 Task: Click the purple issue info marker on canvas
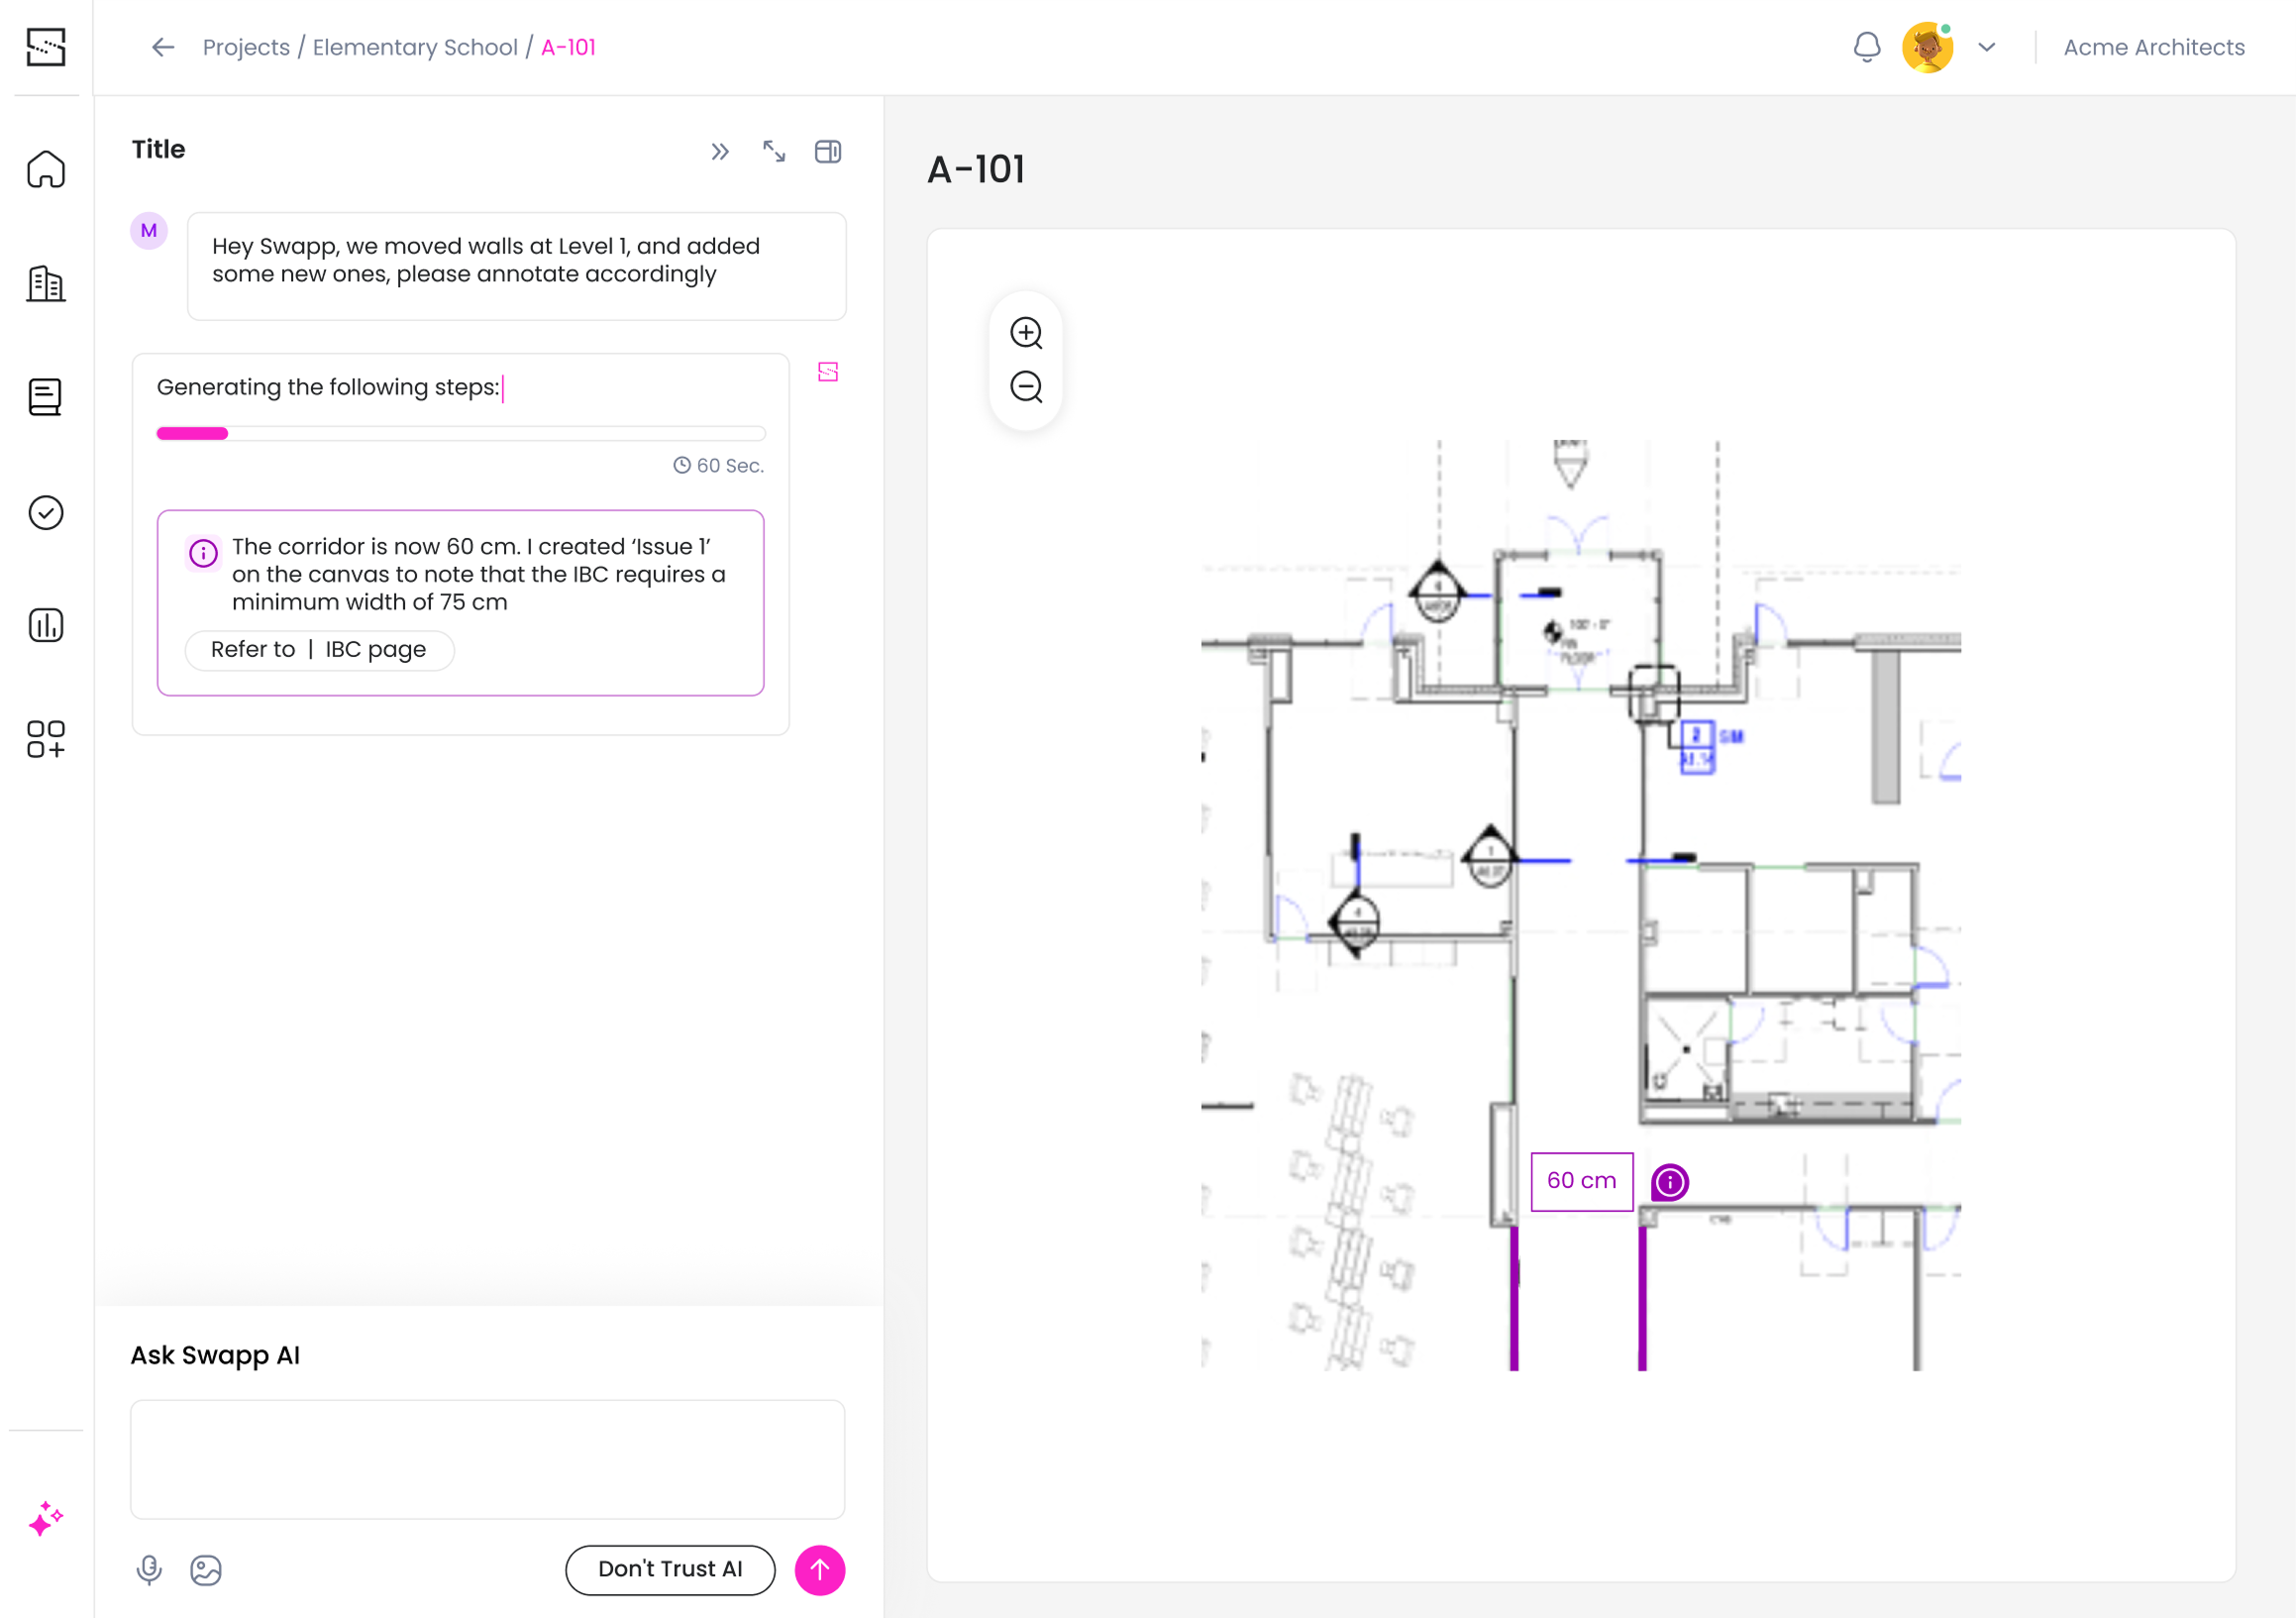(1669, 1182)
